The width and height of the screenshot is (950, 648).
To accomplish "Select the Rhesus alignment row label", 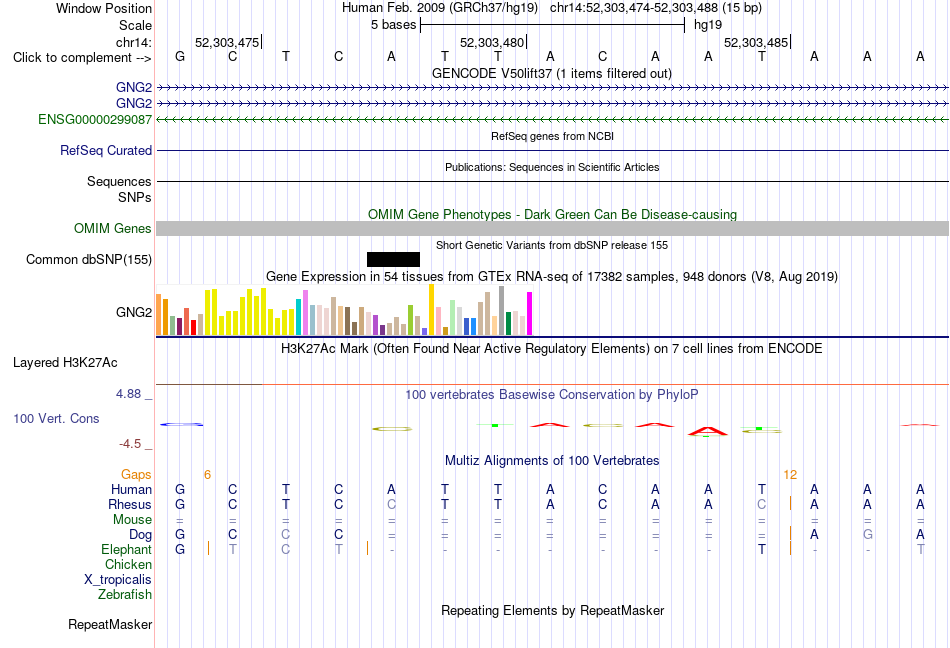I will coord(130,504).
